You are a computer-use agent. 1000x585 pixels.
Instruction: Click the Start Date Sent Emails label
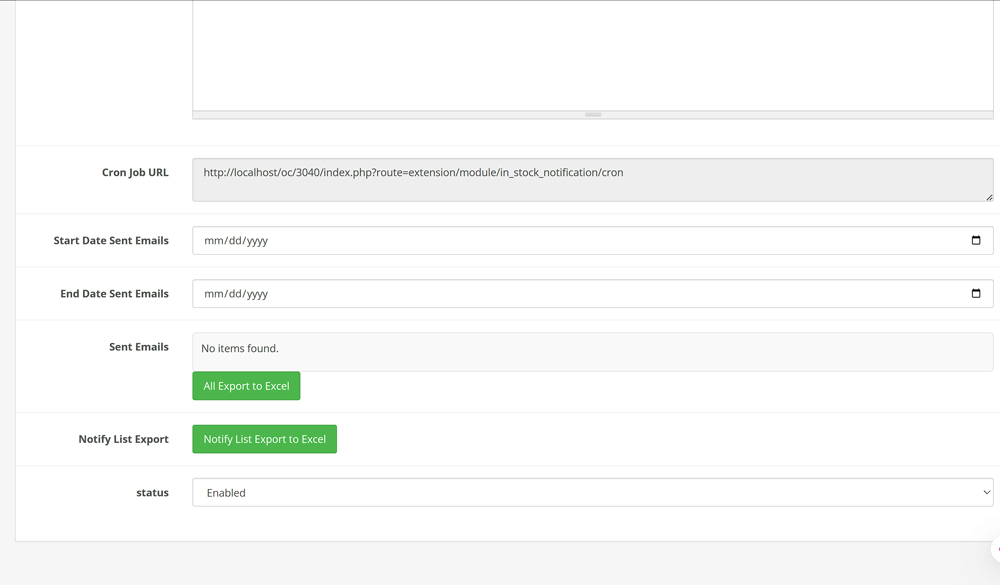(x=111, y=241)
